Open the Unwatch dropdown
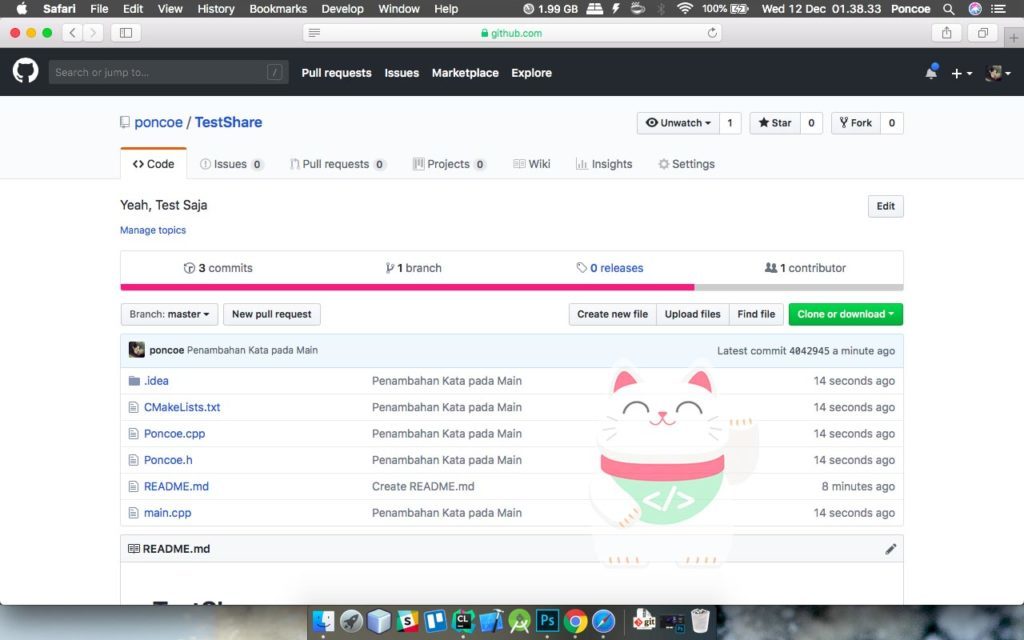1024x640 pixels. (x=678, y=123)
